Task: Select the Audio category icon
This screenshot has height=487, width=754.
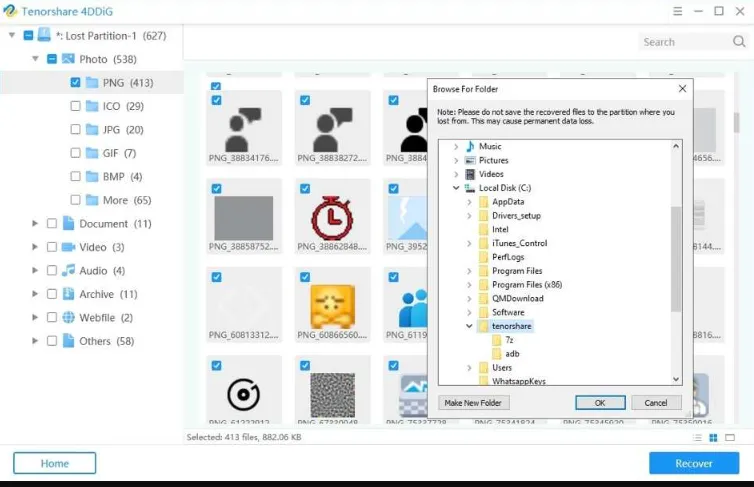Action: (x=68, y=271)
